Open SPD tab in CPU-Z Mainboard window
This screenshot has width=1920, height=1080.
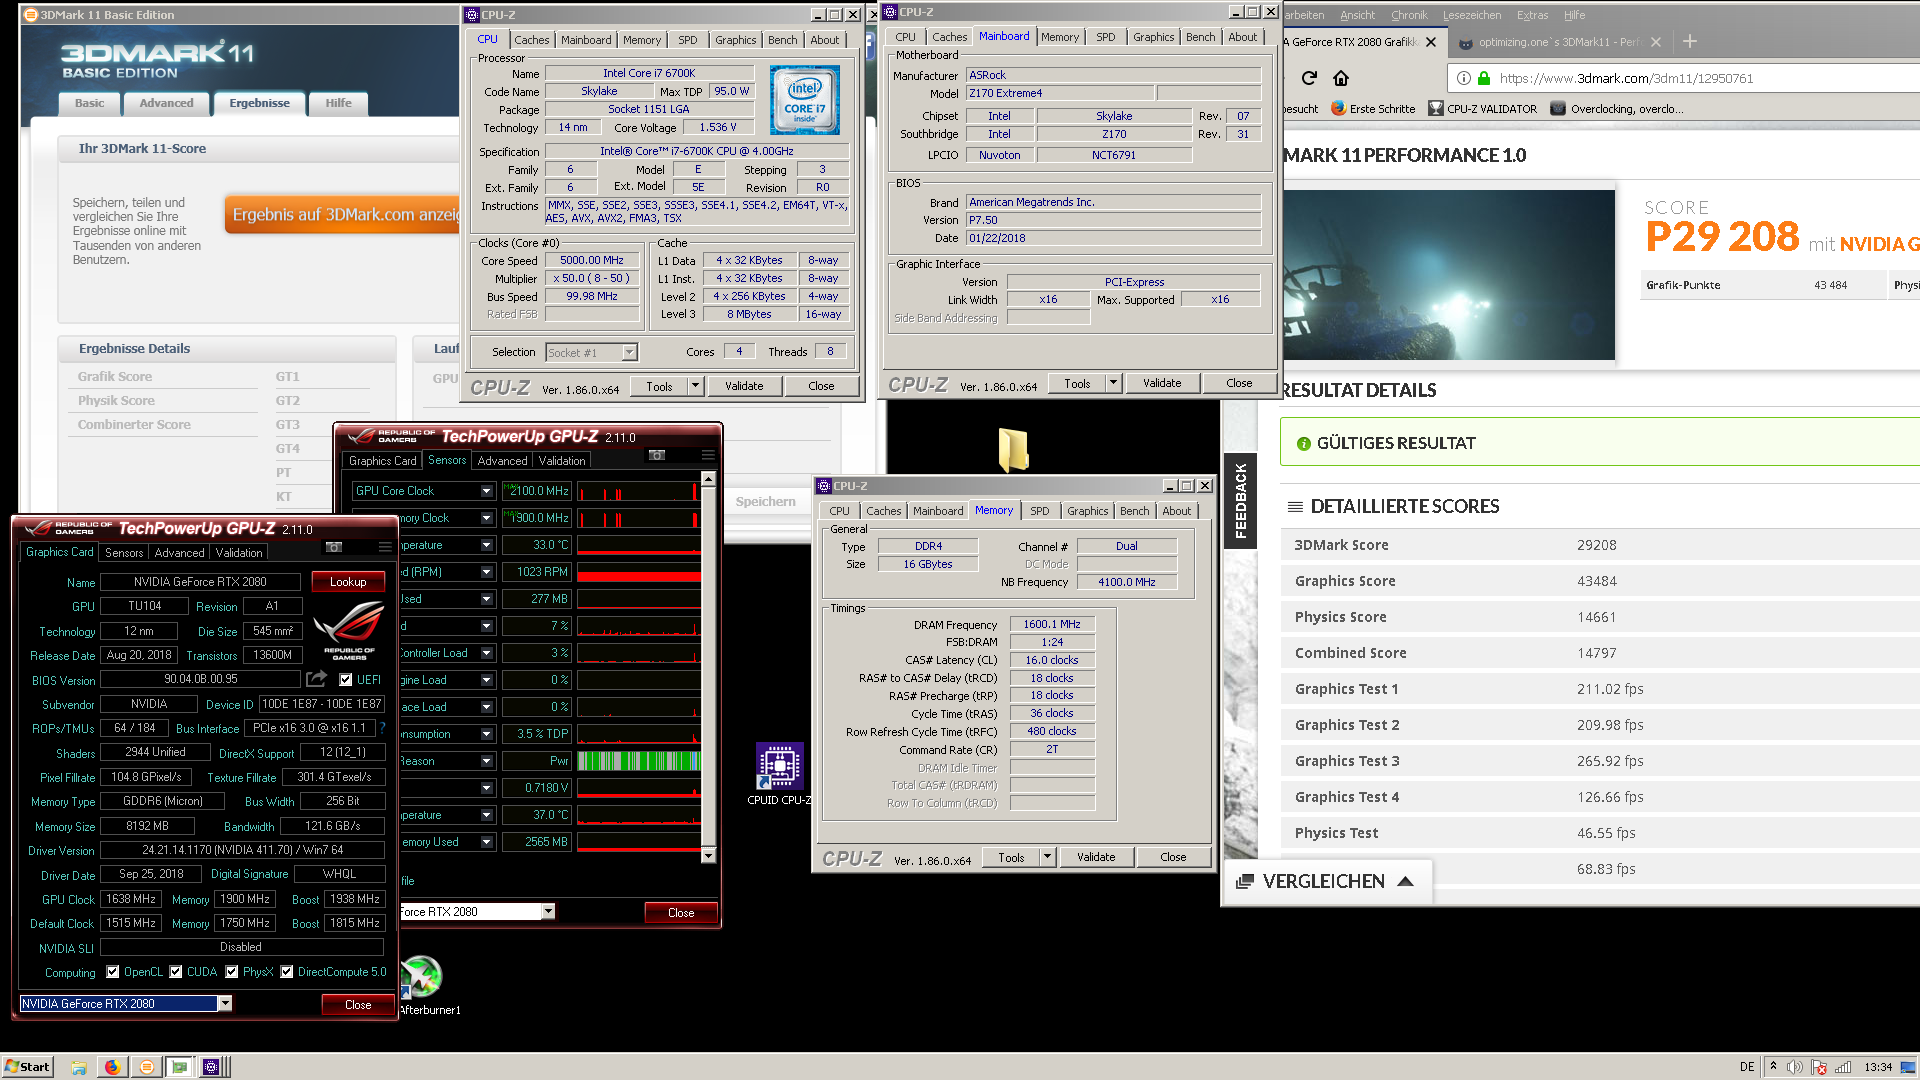click(x=1105, y=37)
